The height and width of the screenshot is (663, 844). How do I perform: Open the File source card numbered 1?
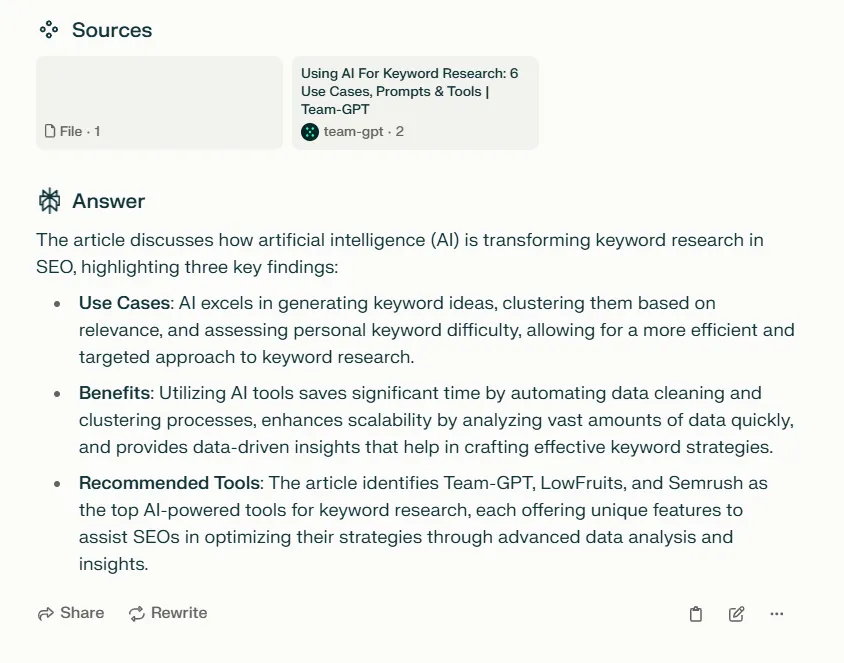[159, 103]
